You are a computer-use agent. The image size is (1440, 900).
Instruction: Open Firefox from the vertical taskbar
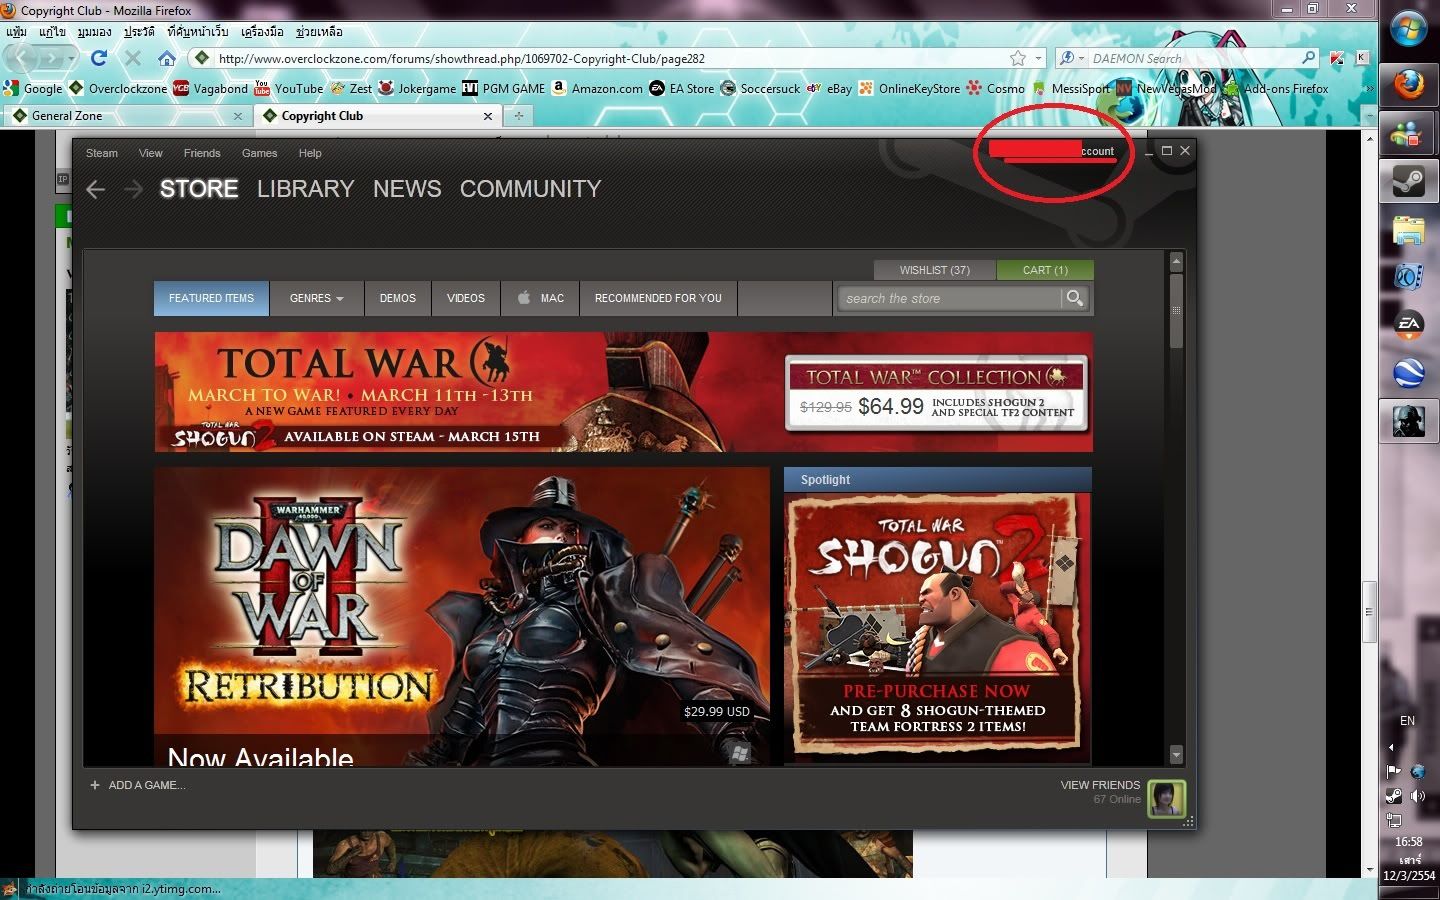pos(1408,84)
